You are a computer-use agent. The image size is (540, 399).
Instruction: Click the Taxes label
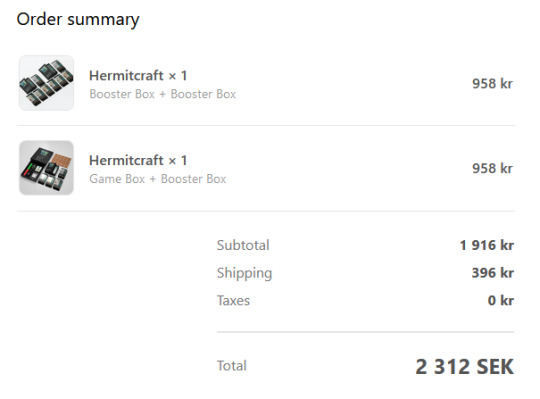233,301
